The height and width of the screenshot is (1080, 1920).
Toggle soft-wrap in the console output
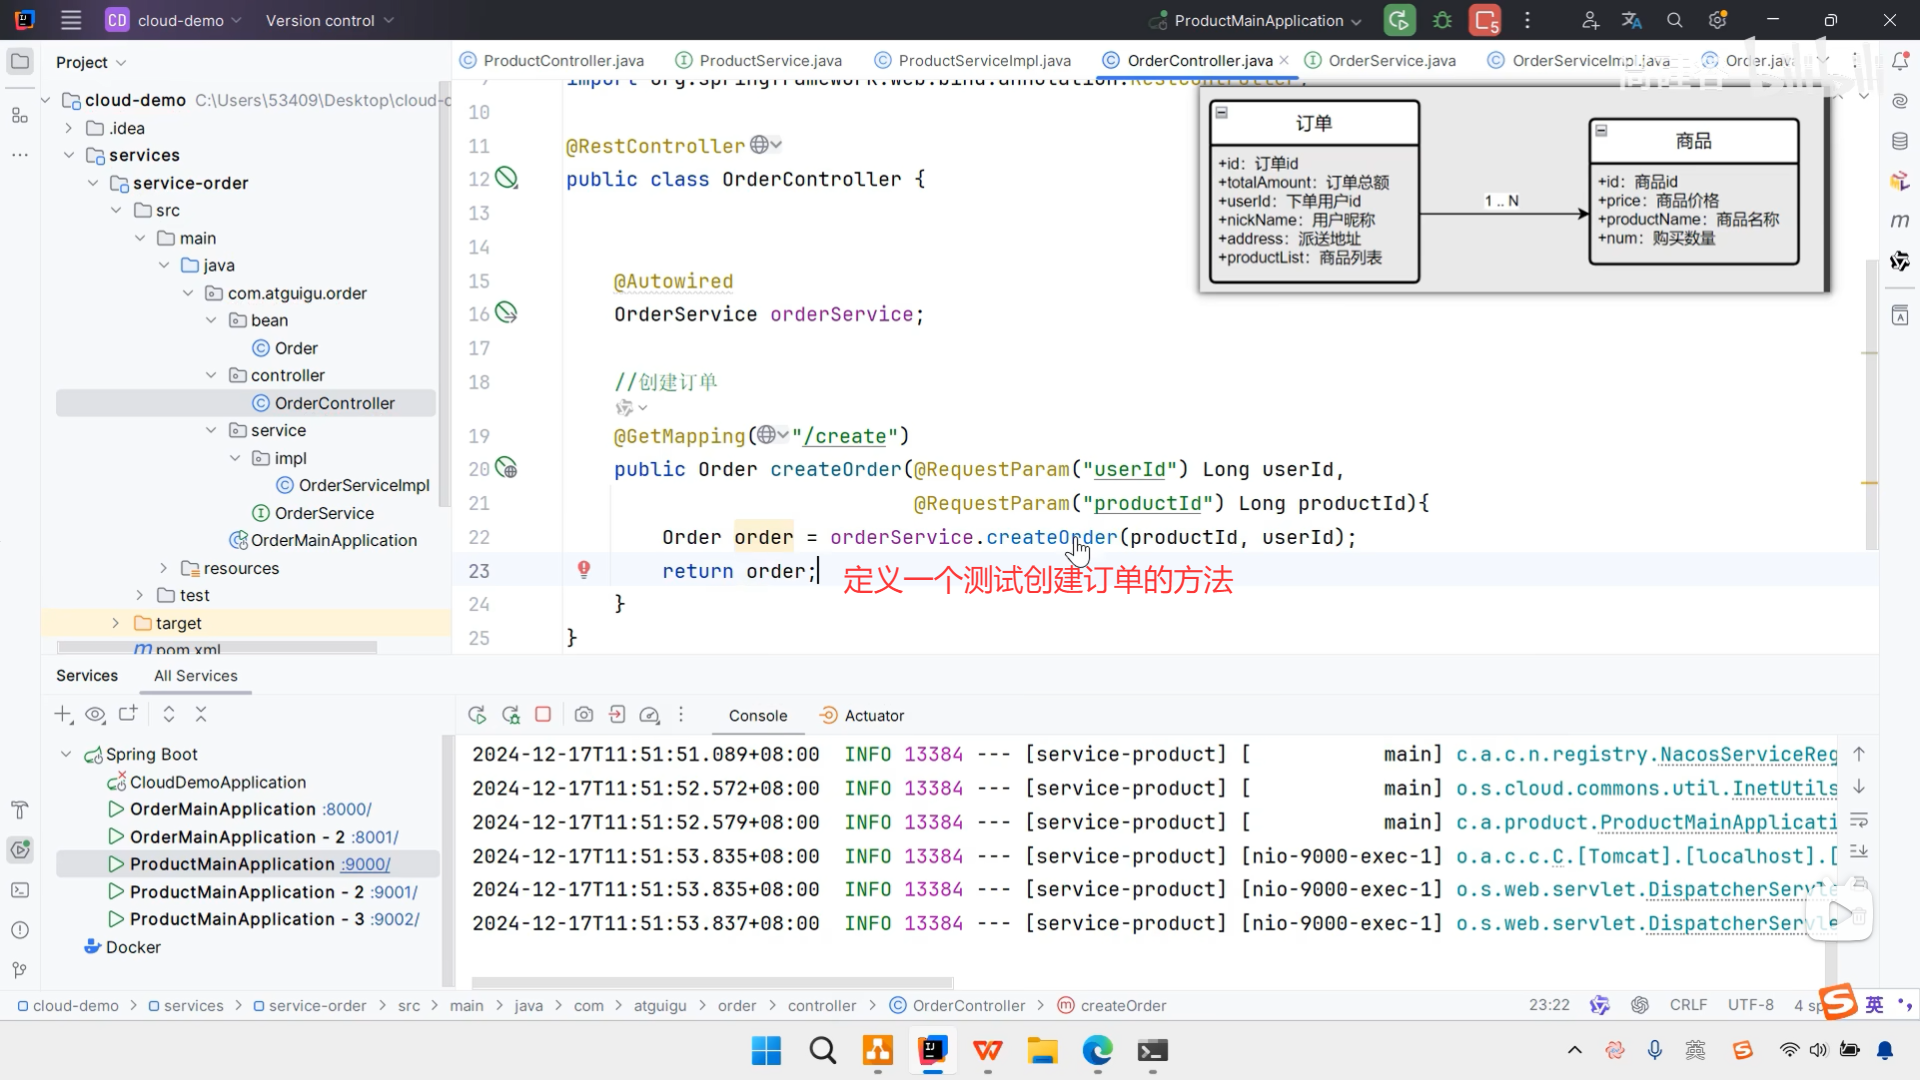[1859, 820]
